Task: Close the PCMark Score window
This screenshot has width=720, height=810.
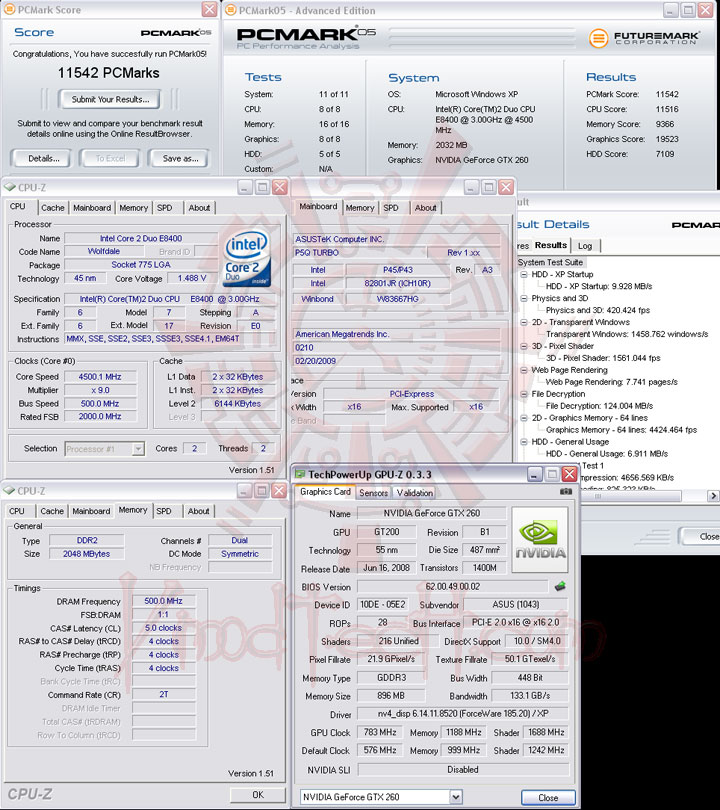Action: tap(209, 9)
